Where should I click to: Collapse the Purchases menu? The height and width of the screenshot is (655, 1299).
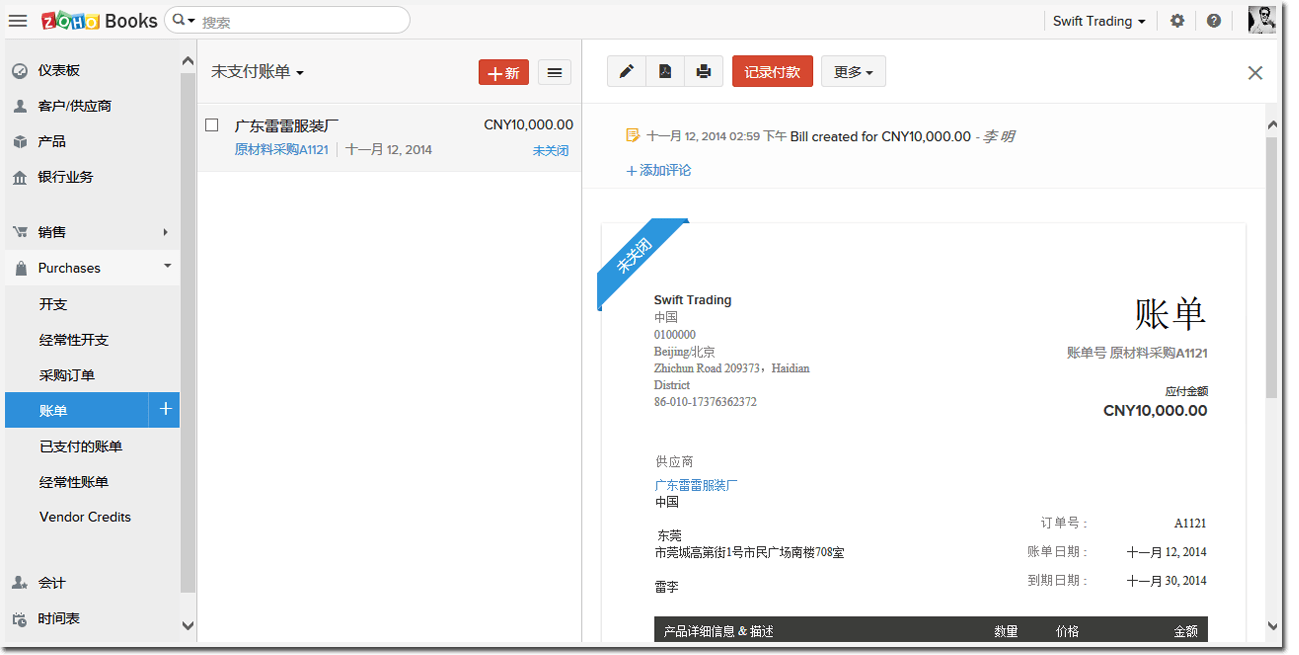coord(92,268)
